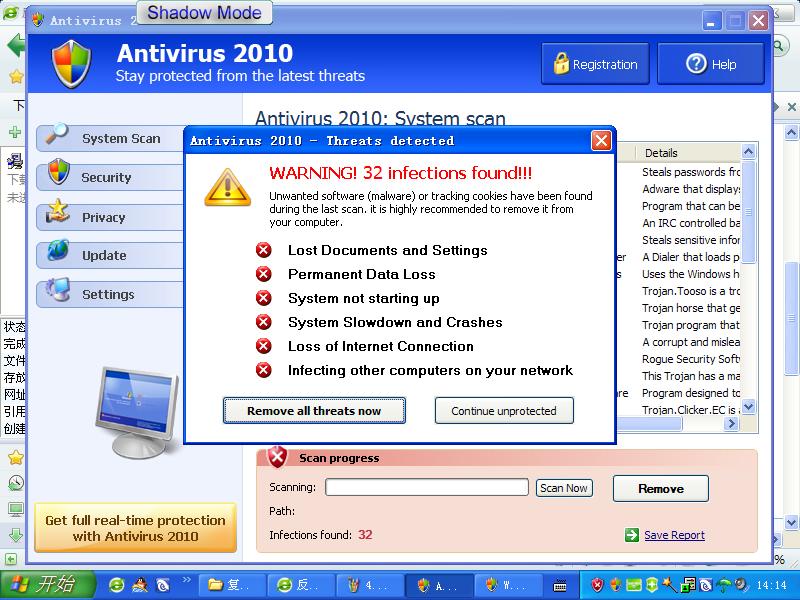Viewport: 800px width, 600px height.
Task: Click the keyboard icon in taskbar
Action: coord(560,586)
